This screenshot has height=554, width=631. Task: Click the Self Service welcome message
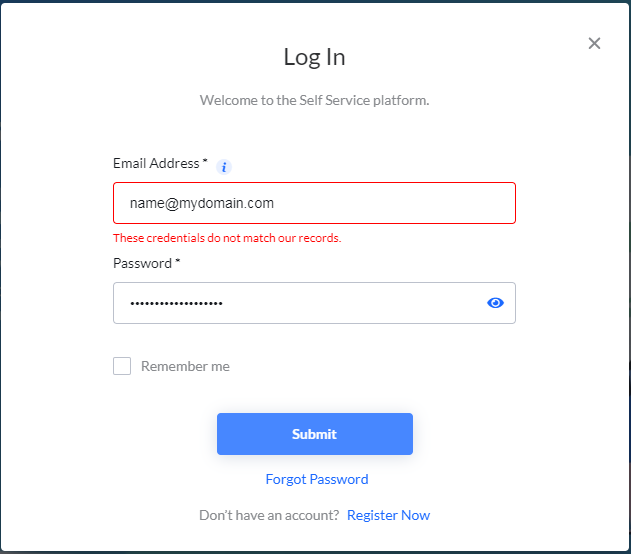(314, 100)
